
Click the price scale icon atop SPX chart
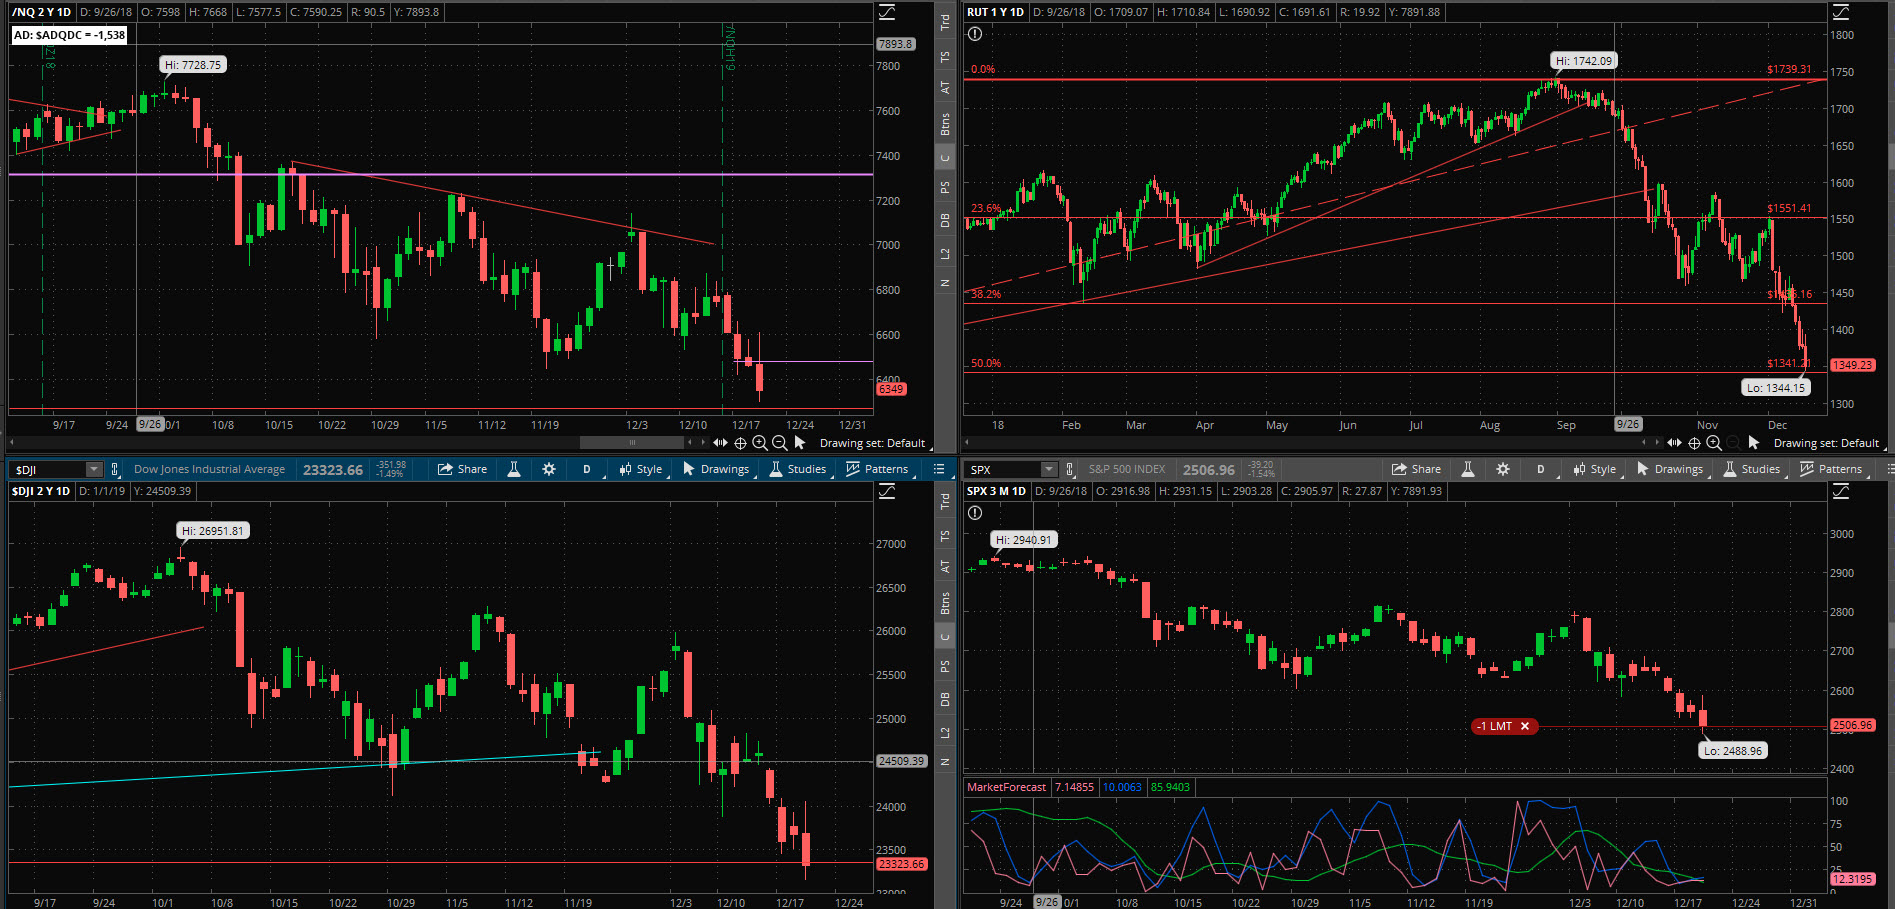click(1841, 491)
